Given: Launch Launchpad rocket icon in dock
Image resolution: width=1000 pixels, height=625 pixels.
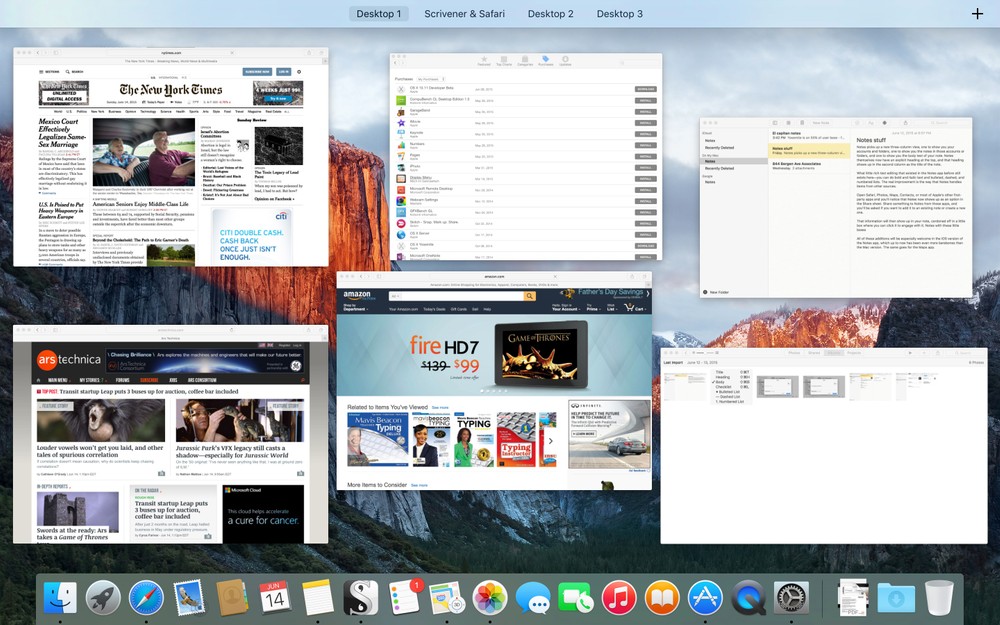Looking at the screenshot, I should (103, 598).
